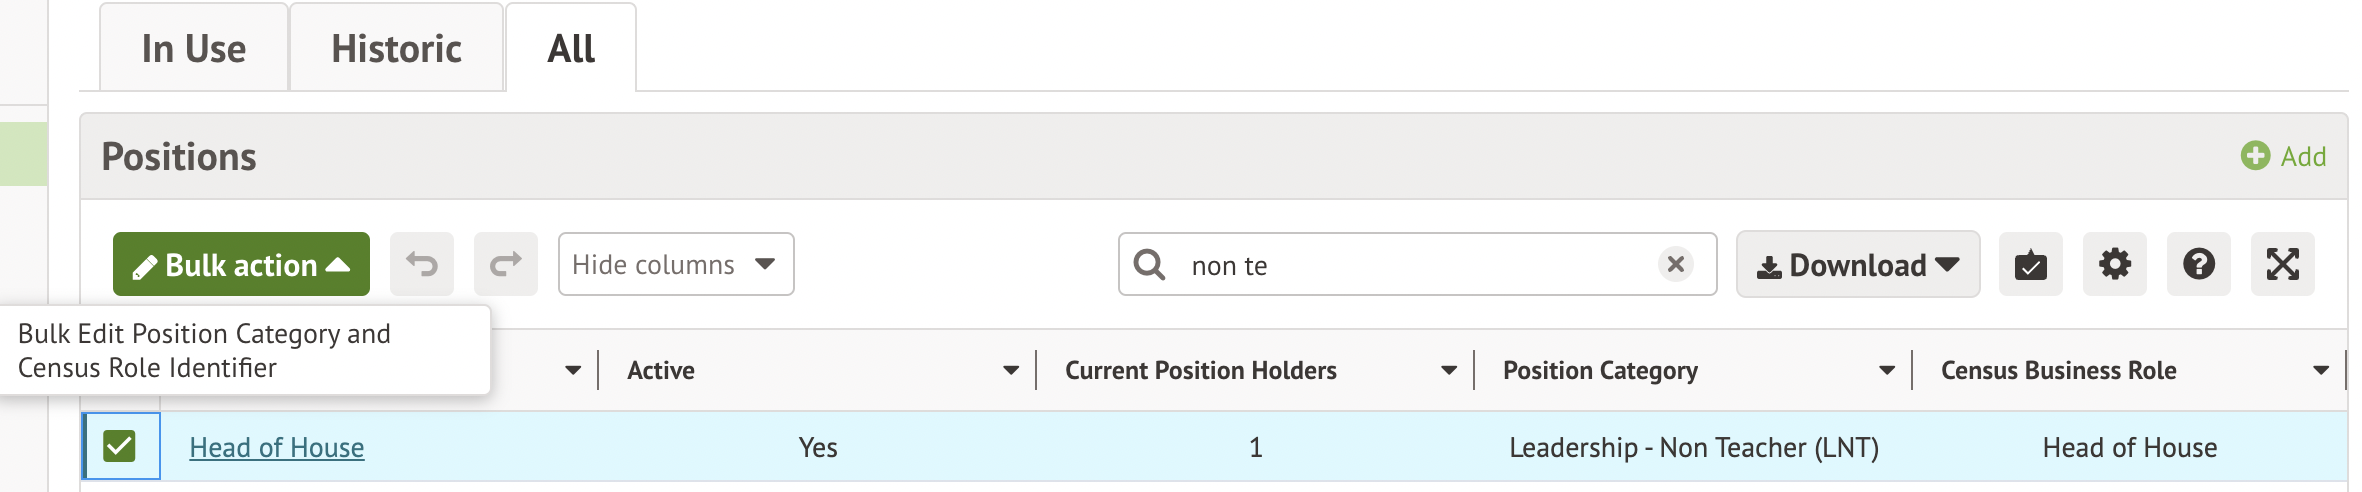Open the Active column dropdown arrow
Image resolution: width=2362 pixels, height=492 pixels.
pos(1011,371)
